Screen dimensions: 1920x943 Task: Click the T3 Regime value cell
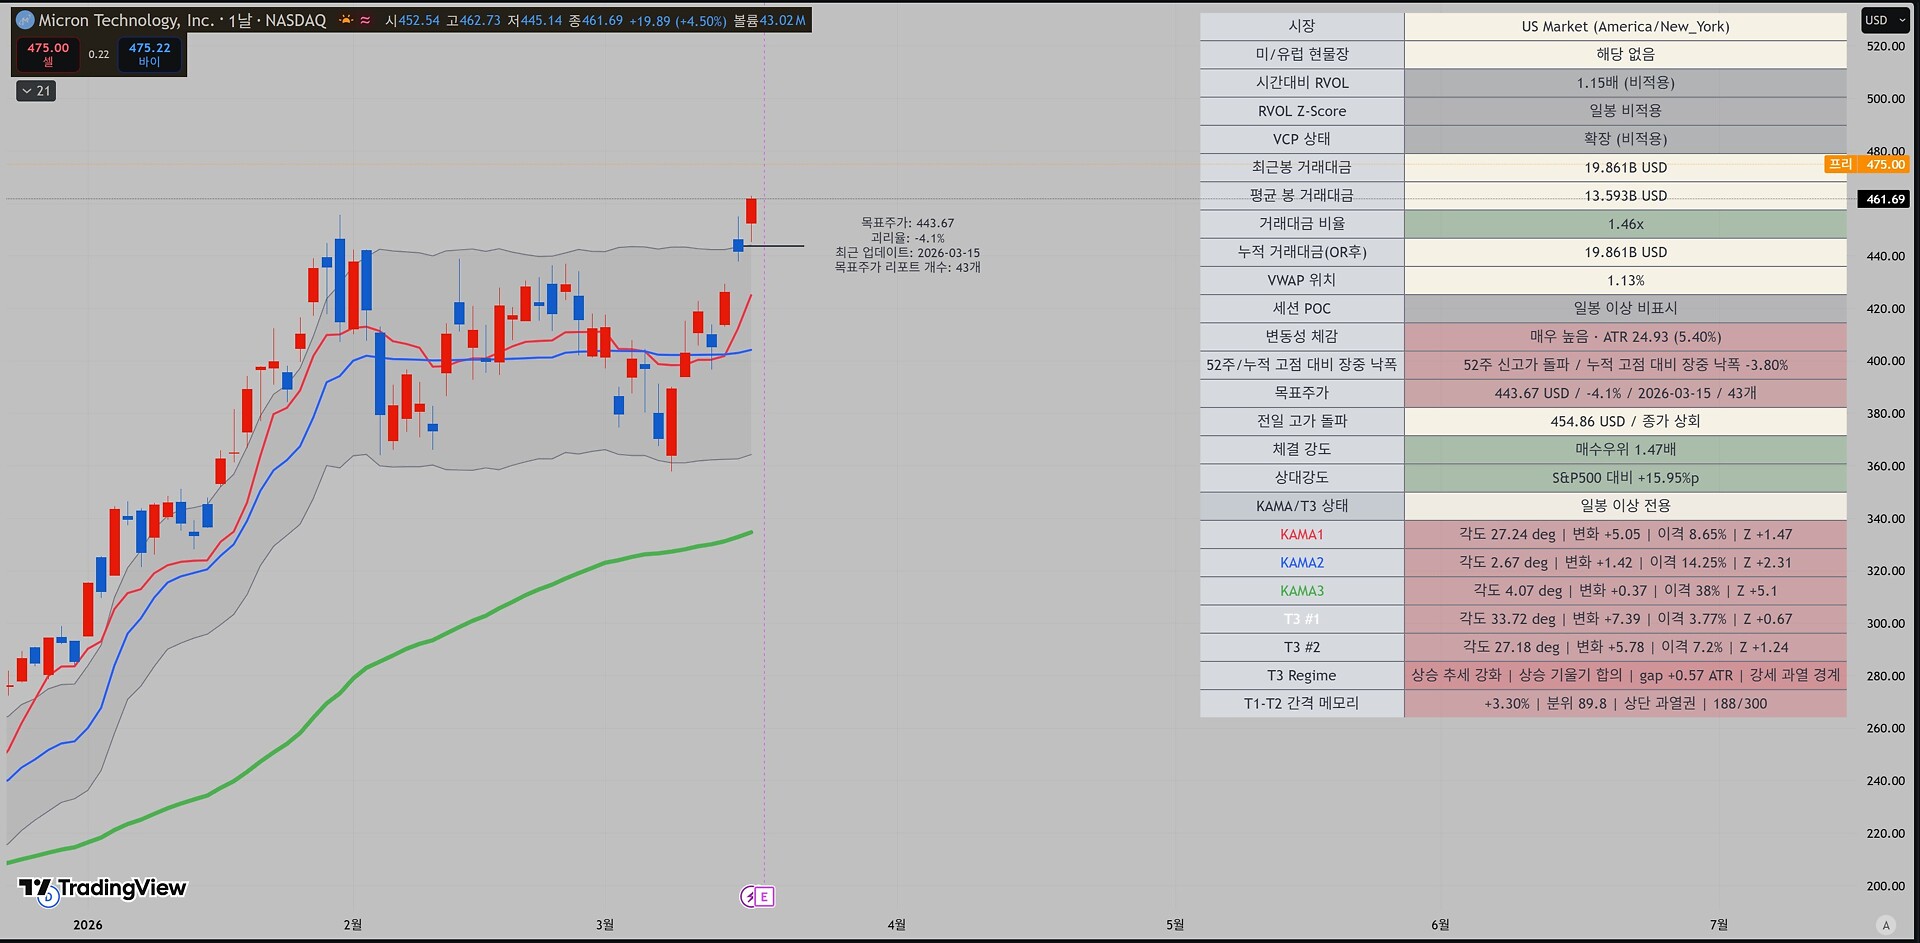(x=1625, y=675)
